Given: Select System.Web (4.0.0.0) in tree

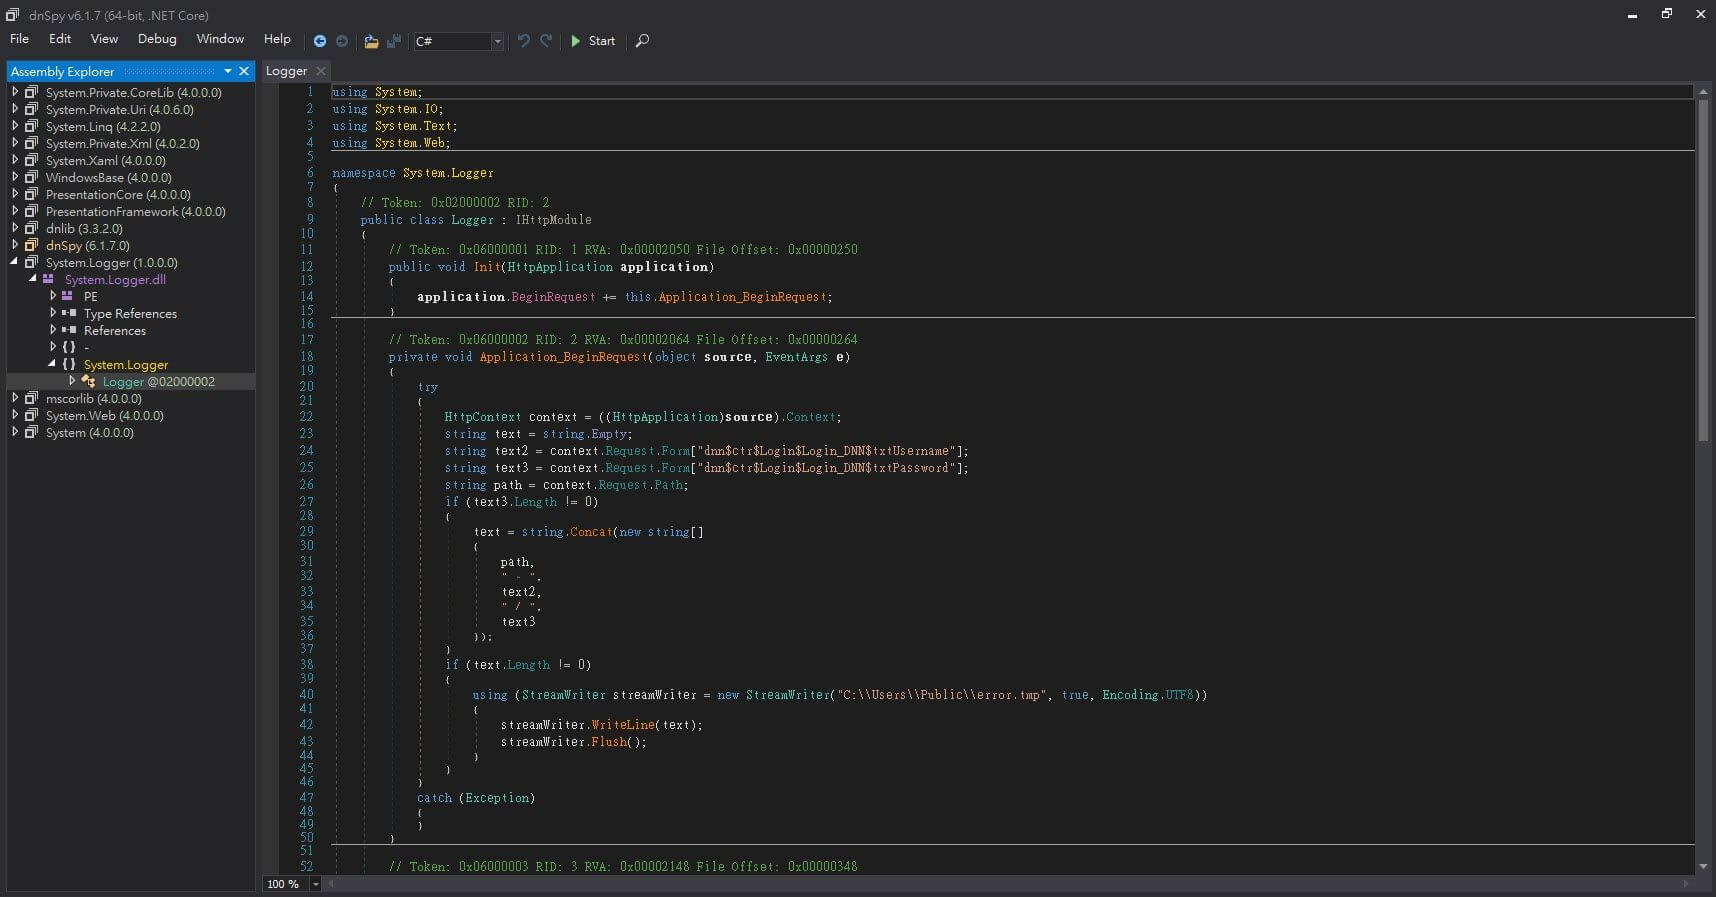Looking at the screenshot, I should (x=105, y=415).
